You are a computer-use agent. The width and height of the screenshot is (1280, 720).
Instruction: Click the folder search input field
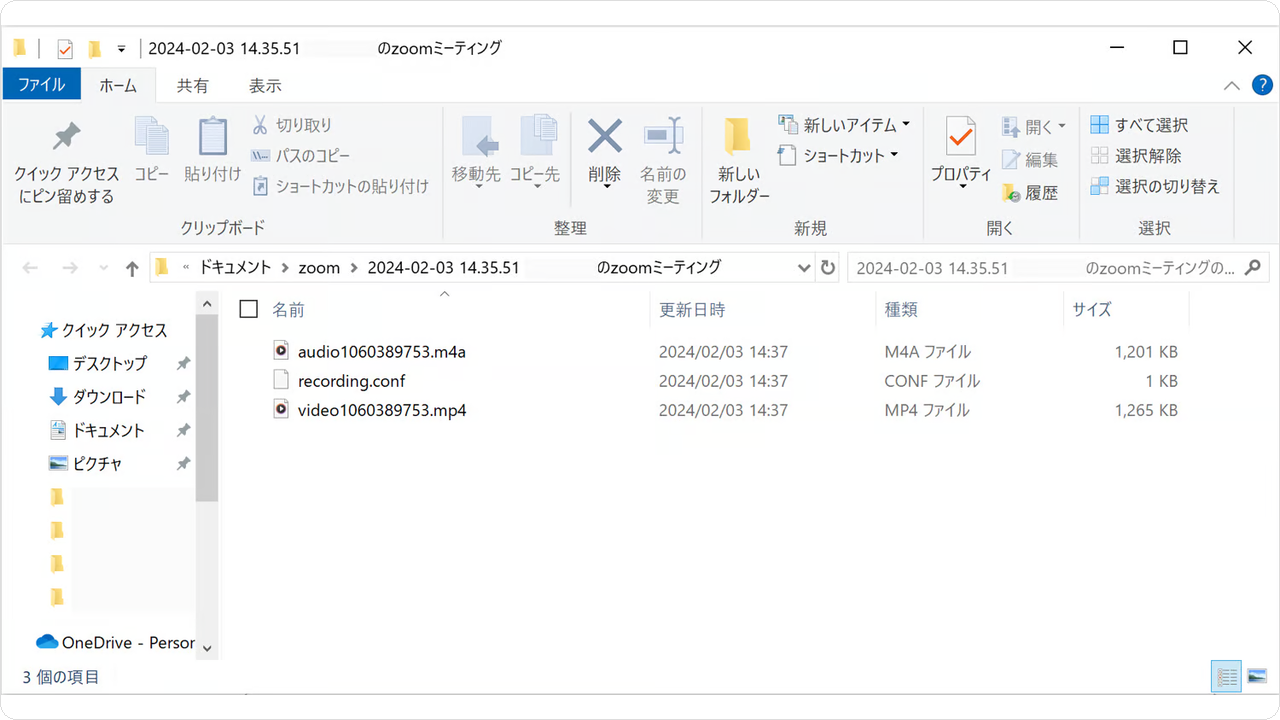tap(1057, 268)
